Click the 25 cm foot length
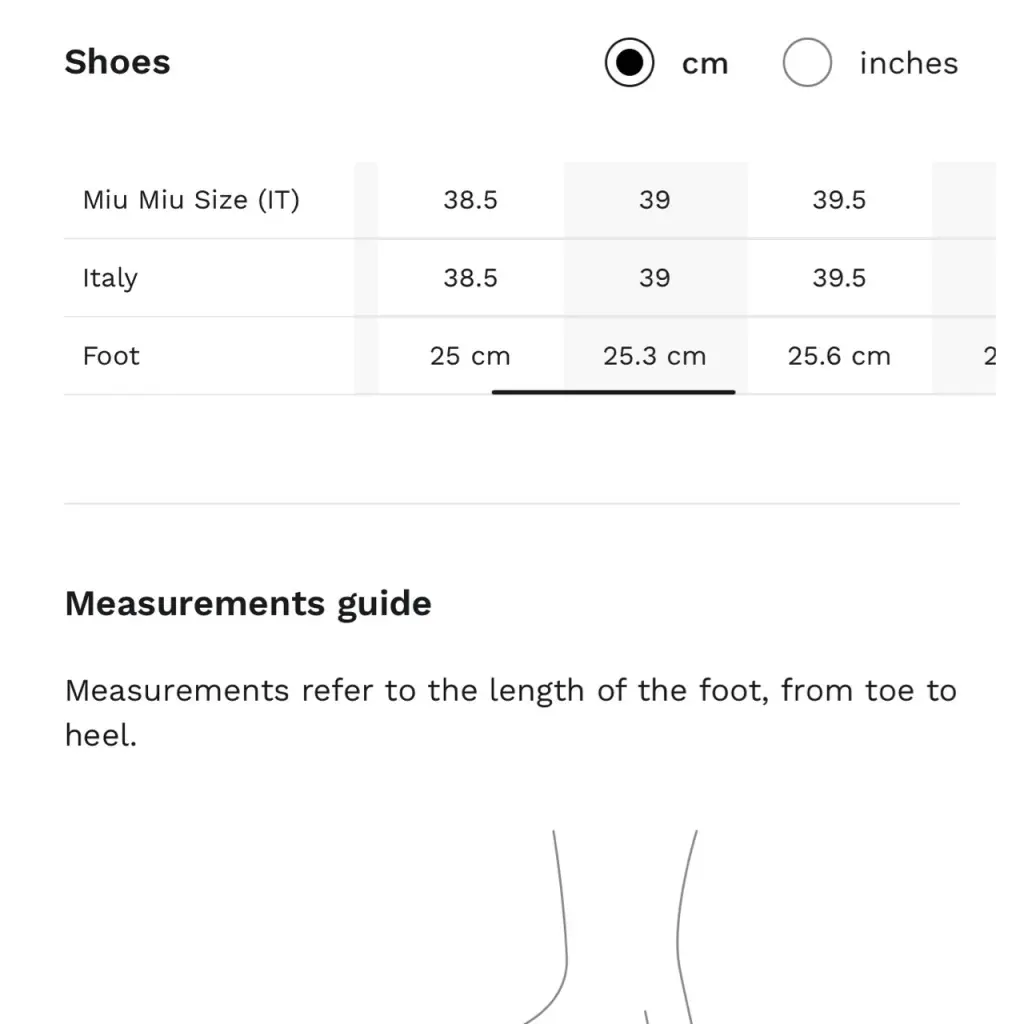Screen dimensions: 1024x1024 coord(470,356)
